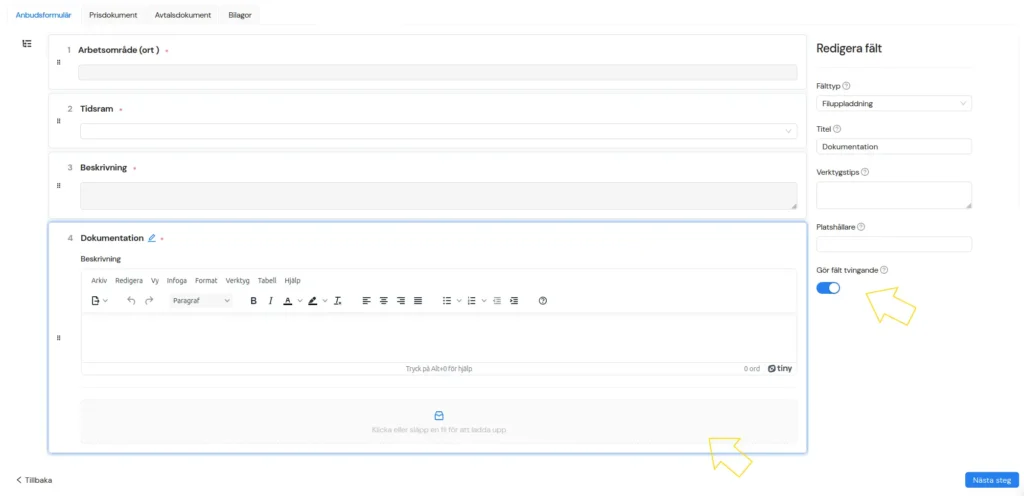
Task: Disable the 'Gör fält tvingande' switch
Action: (x=828, y=288)
